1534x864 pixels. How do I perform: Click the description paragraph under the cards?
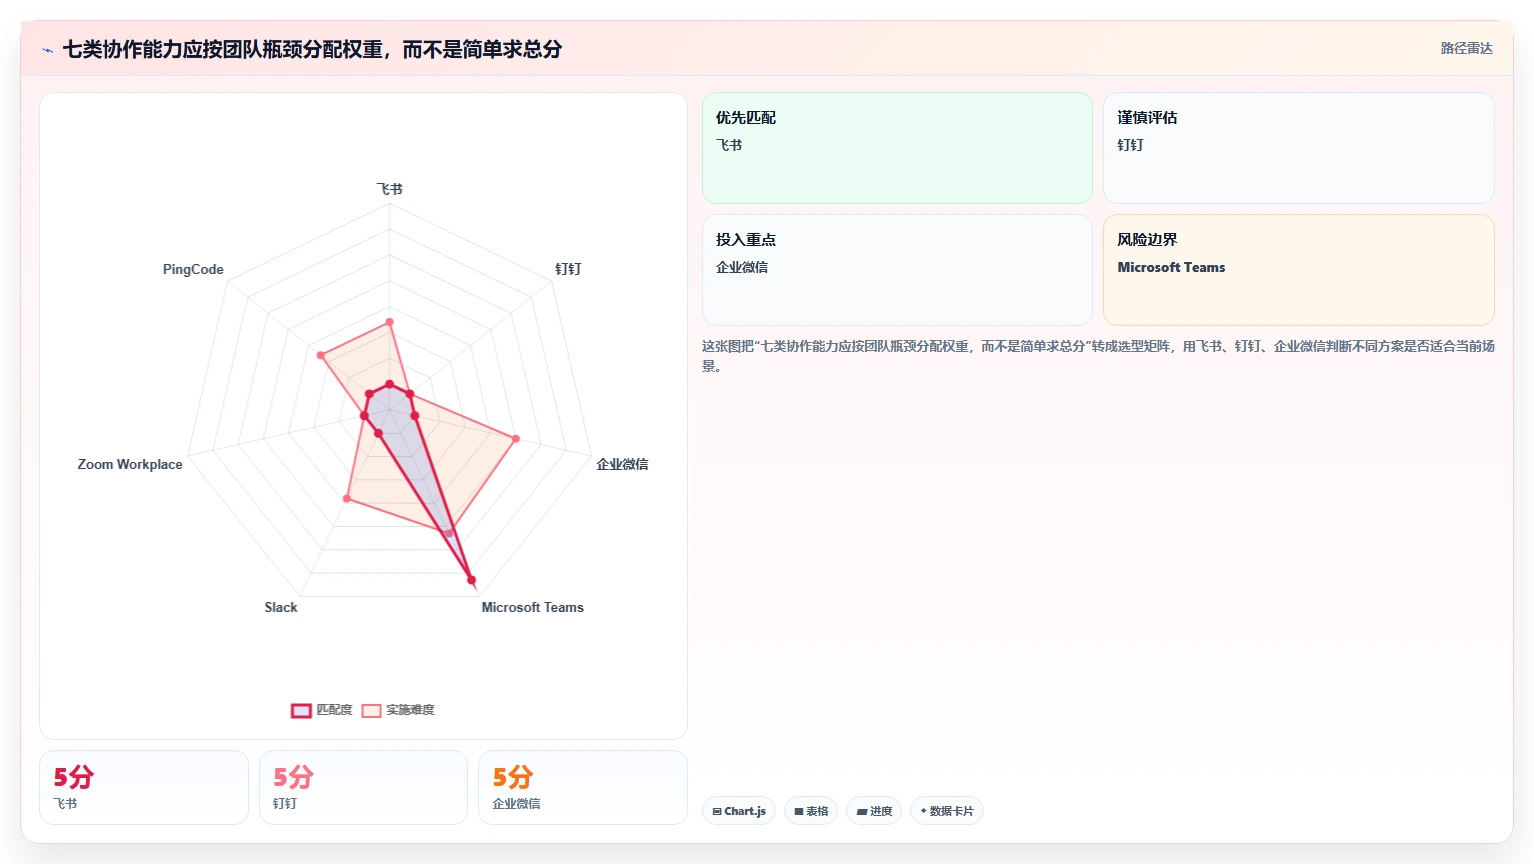pyautogui.click(x=1098, y=356)
